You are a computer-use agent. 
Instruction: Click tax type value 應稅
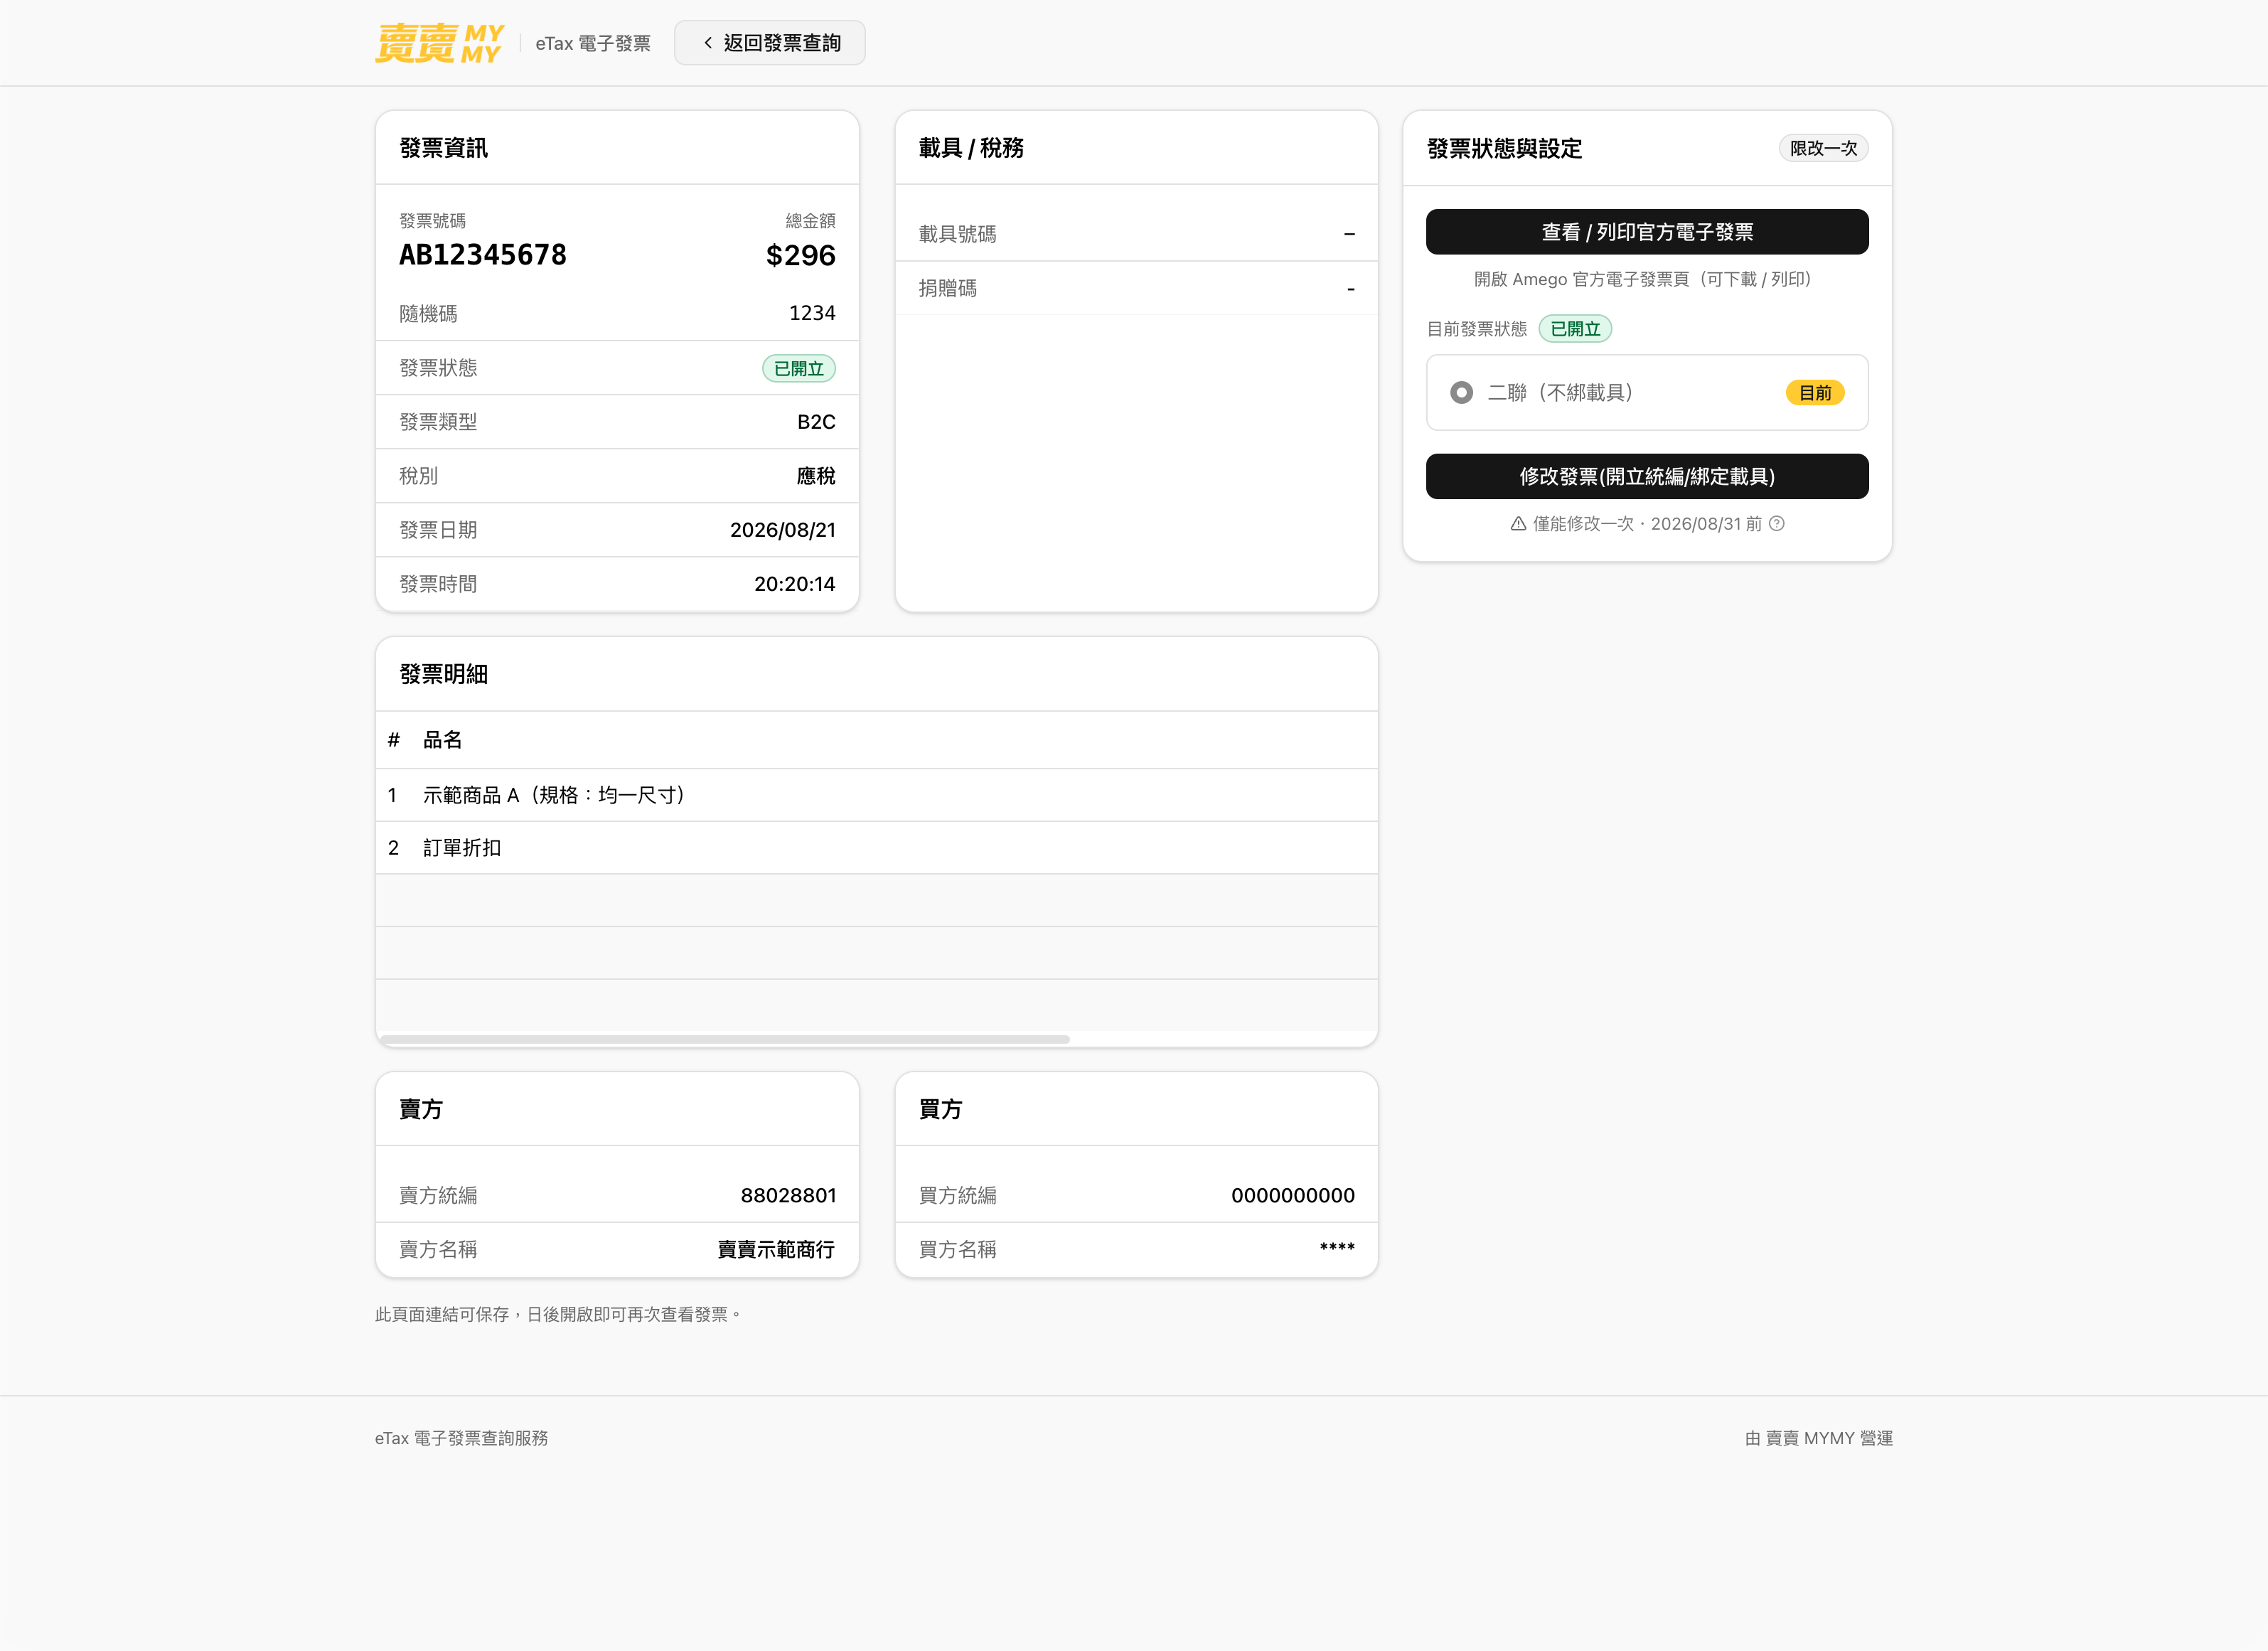click(816, 476)
